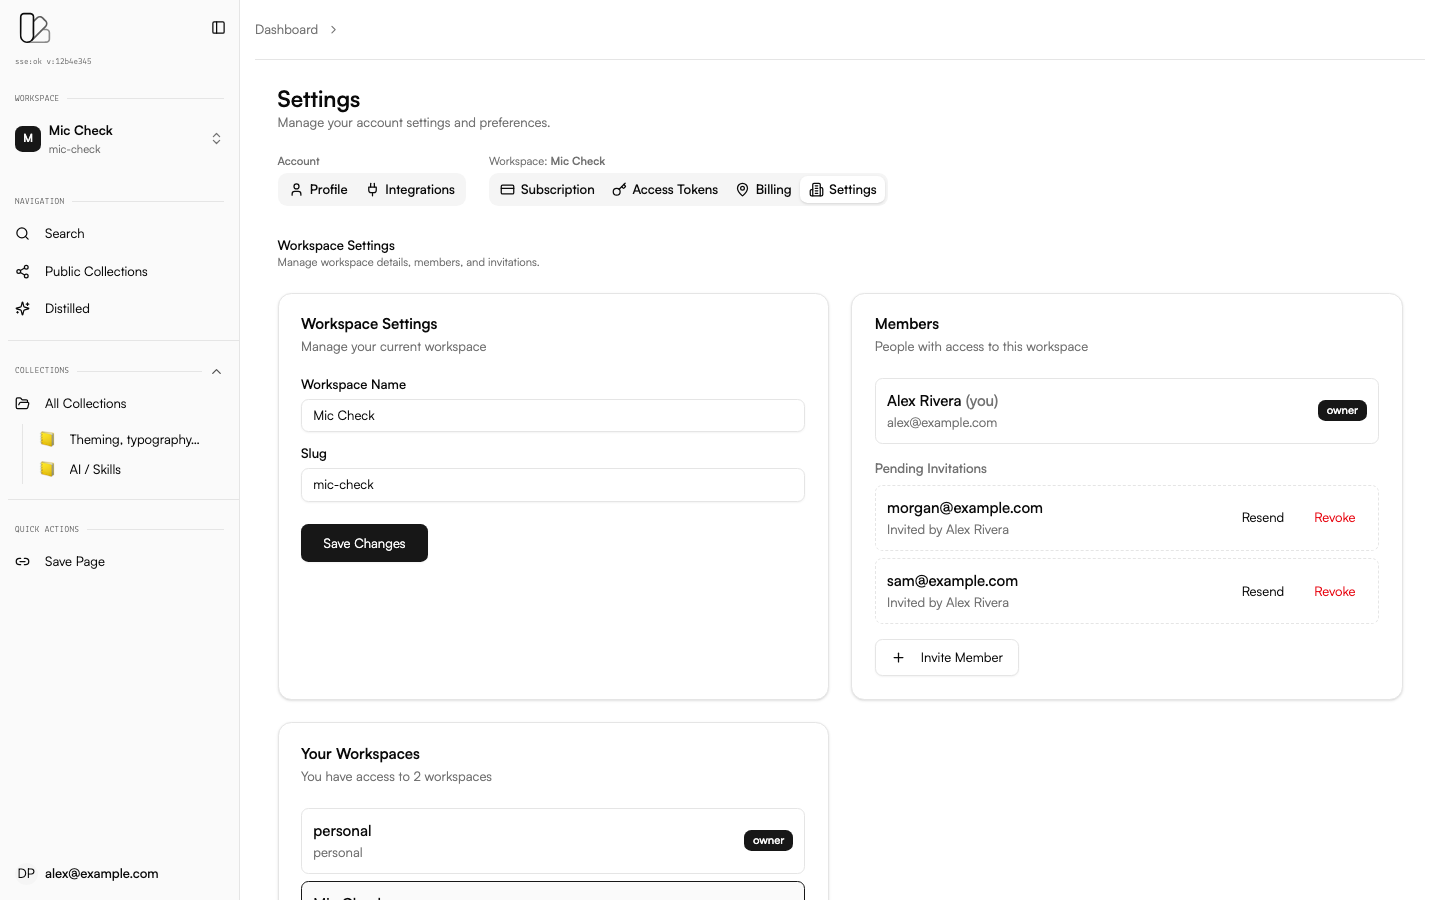Viewport: 1440px width, 900px height.
Task: Open the All Collections folder icon
Action: [22, 403]
